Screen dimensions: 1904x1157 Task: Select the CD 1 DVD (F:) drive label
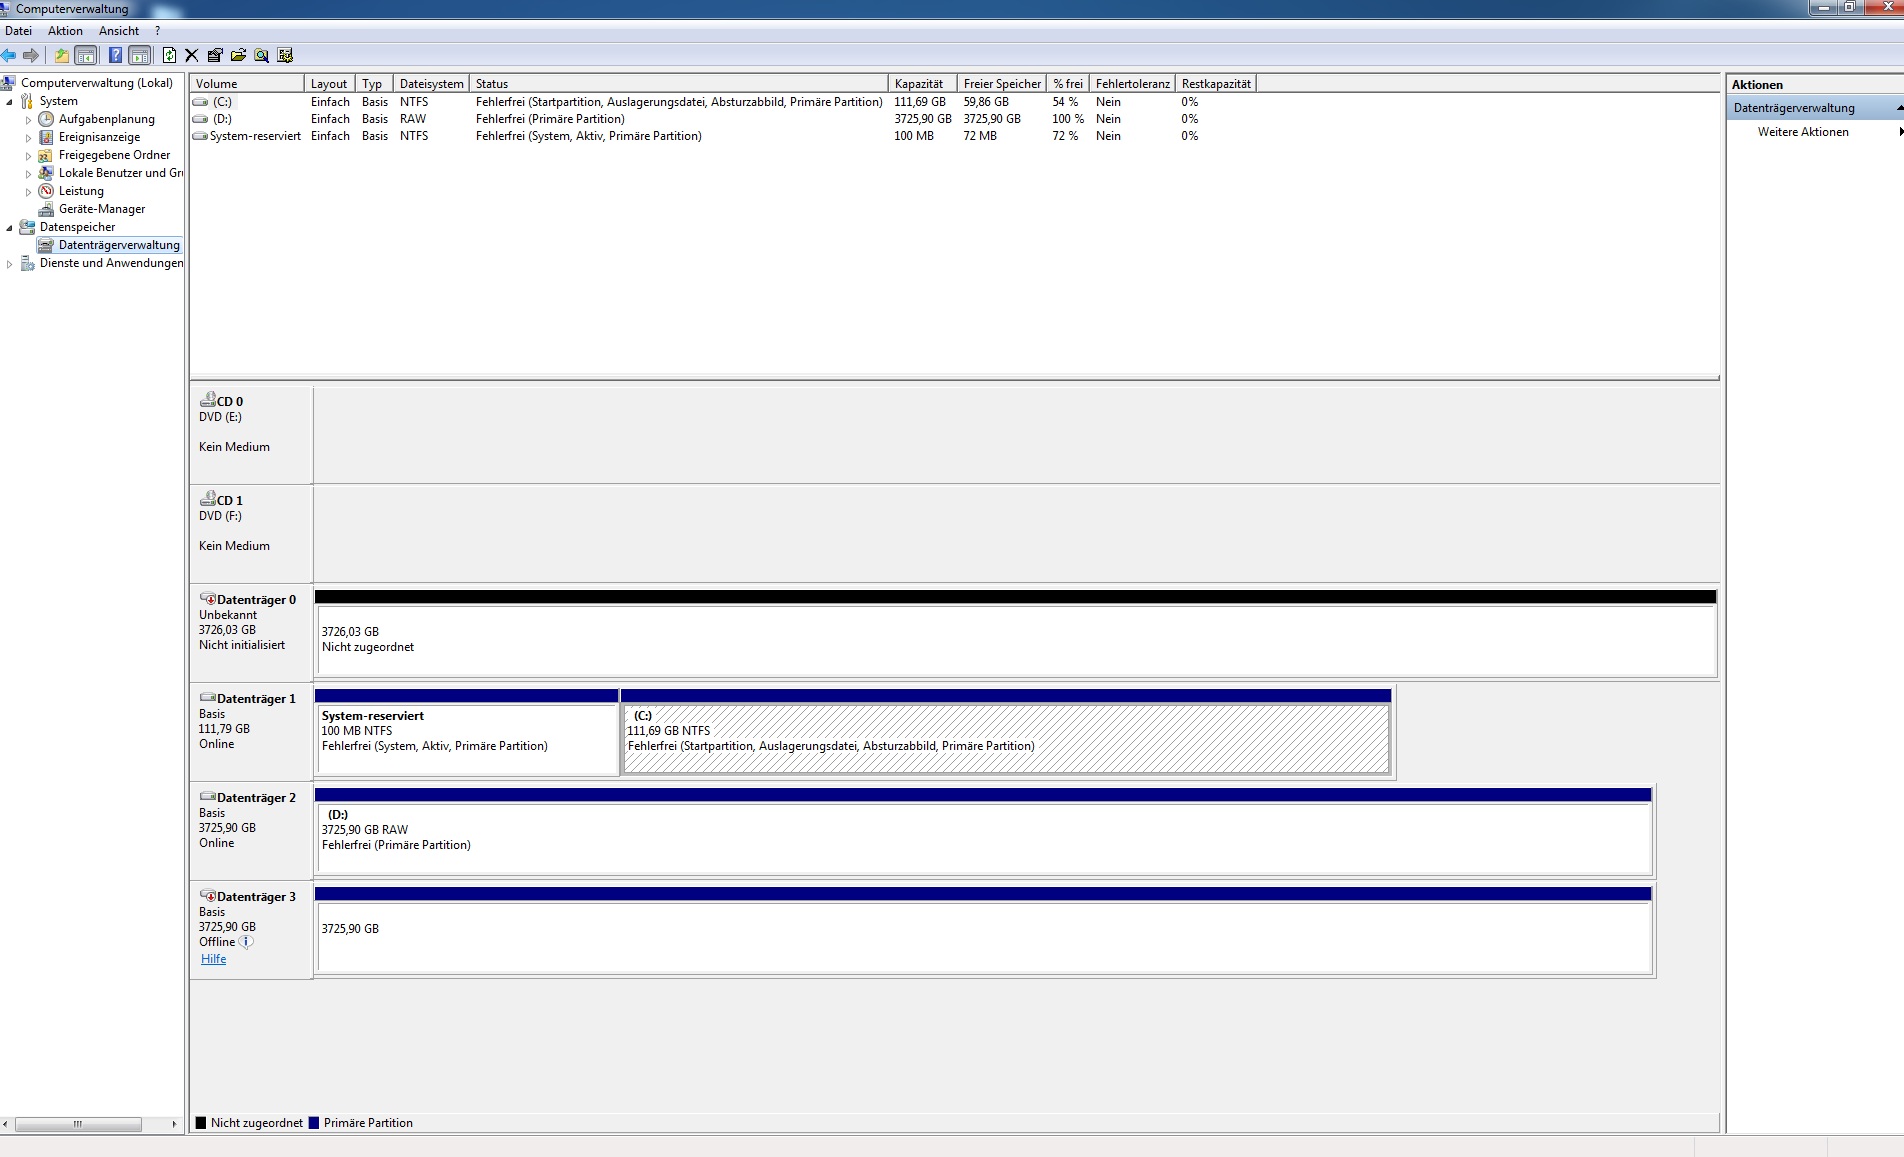click(251, 533)
